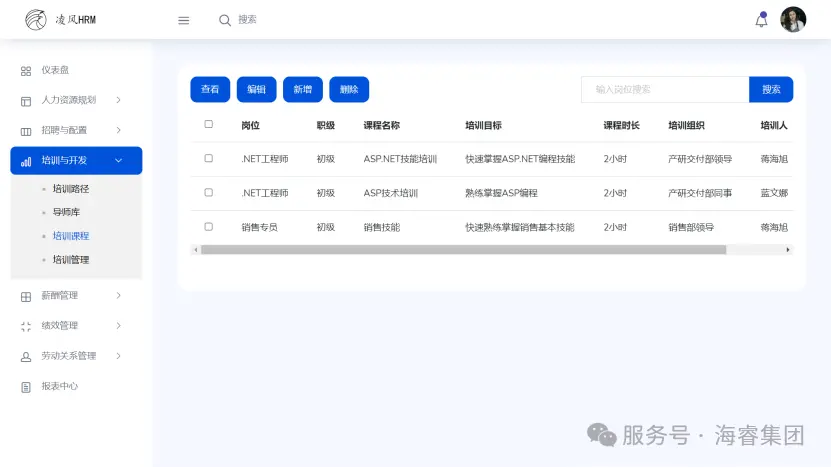Screen dimensions: 831x468
Task: Expand the 人力资源规划 menu chevron
Action: [x=118, y=100]
